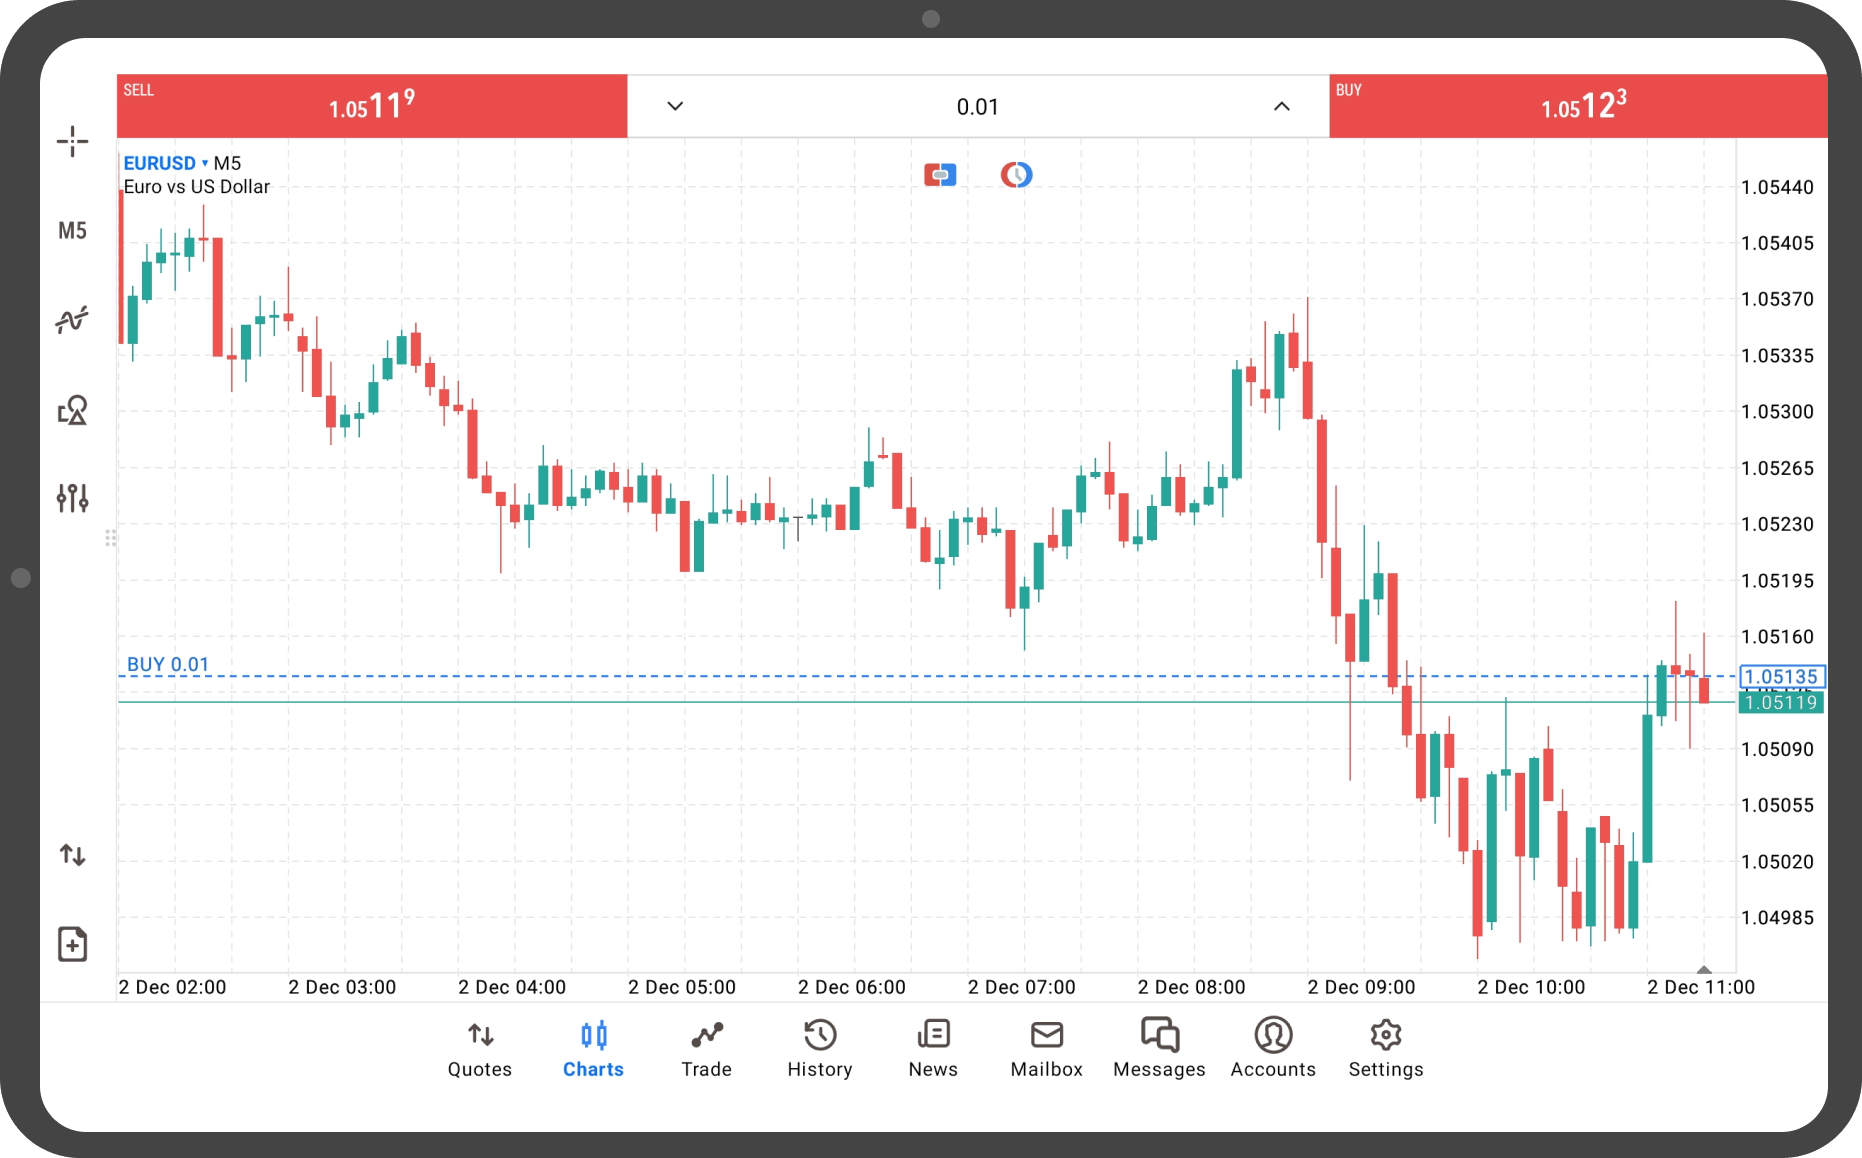Open the History tab
The height and width of the screenshot is (1158, 1862).
(820, 1049)
